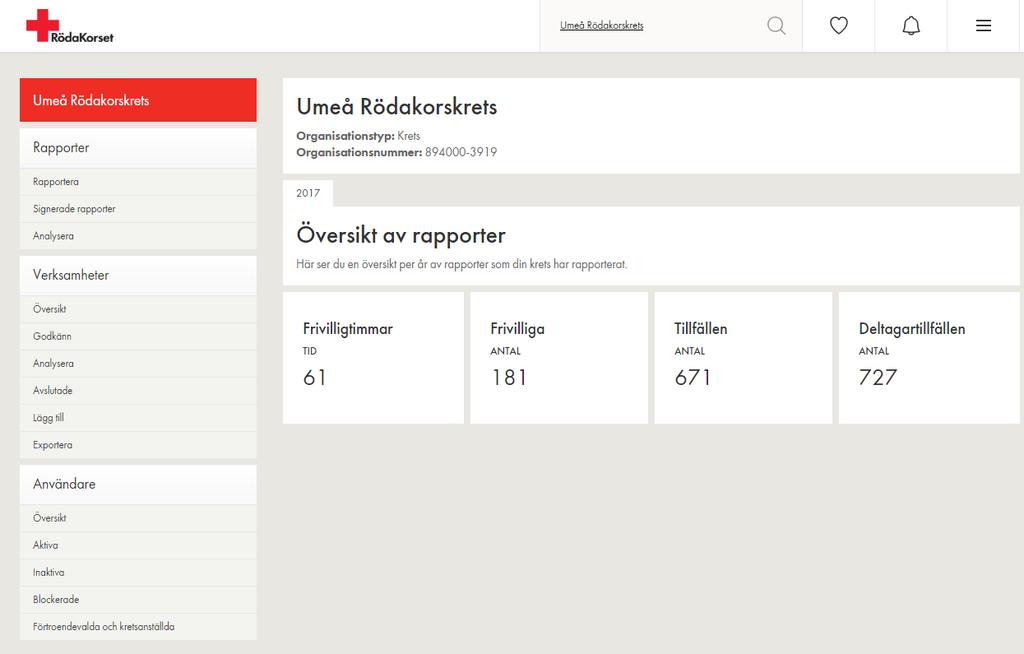
Task: Open Godkänn in sidebar
Action: [x=138, y=336]
